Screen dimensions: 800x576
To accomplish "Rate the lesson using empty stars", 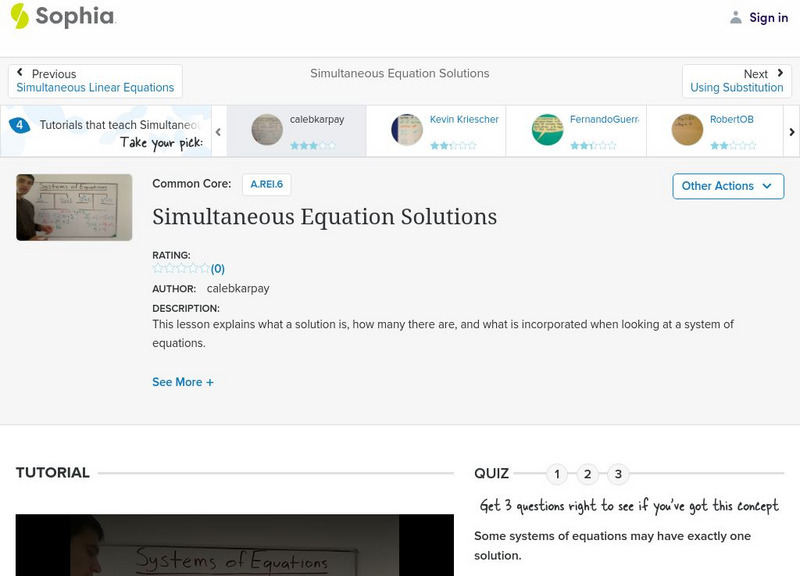I will tap(181, 268).
